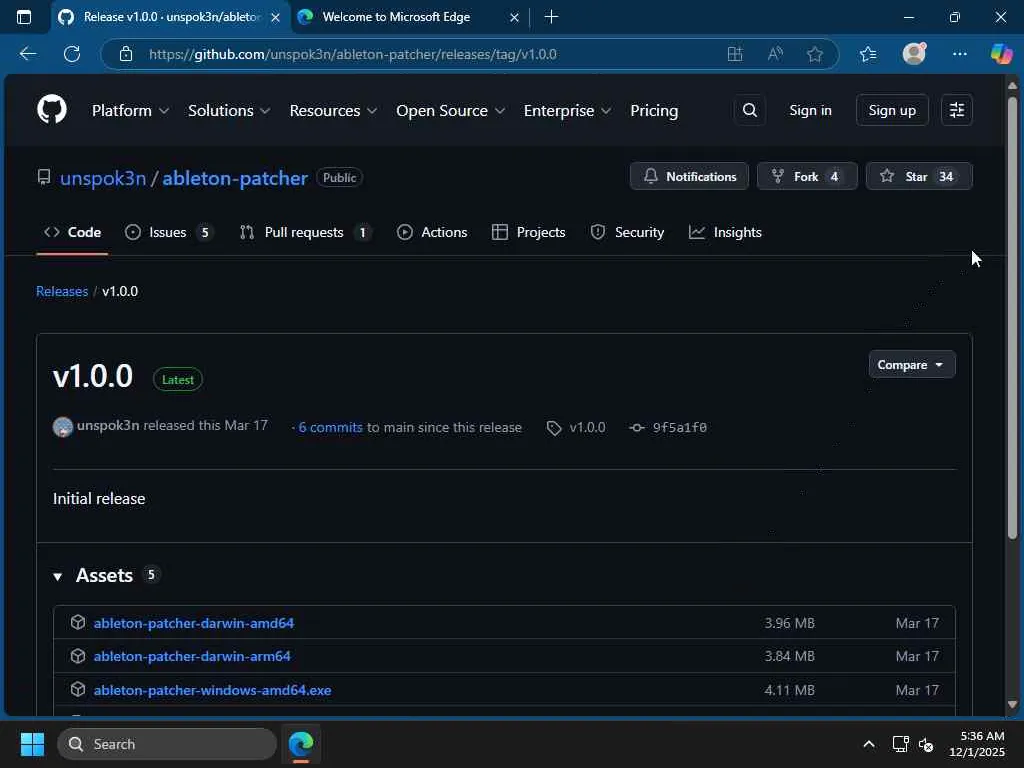
Task: Click the Edge back arrow
Action: 28,54
